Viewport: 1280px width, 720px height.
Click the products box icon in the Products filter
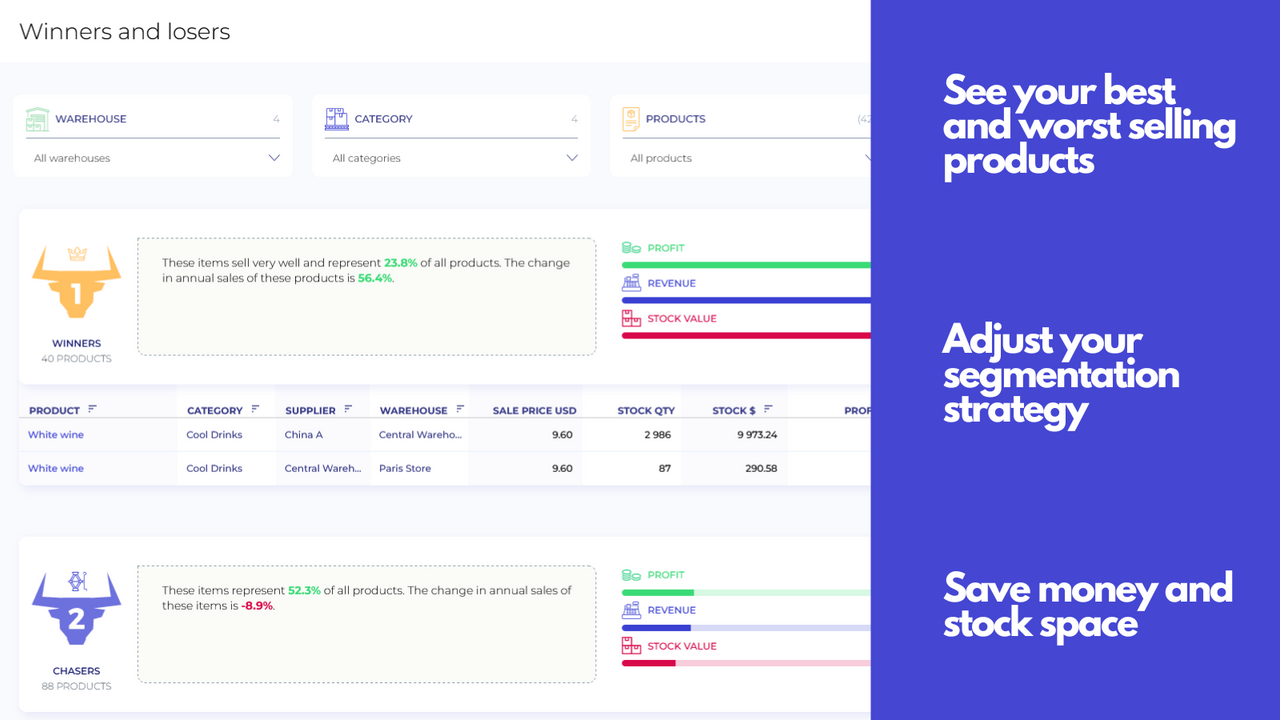(x=631, y=119)
